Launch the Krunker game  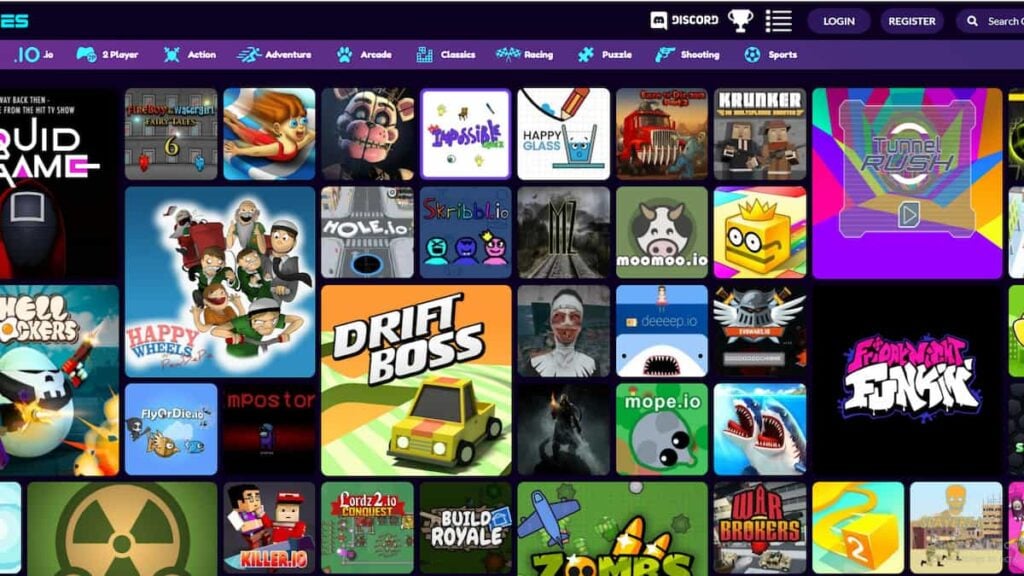click(x=760, y=134)
